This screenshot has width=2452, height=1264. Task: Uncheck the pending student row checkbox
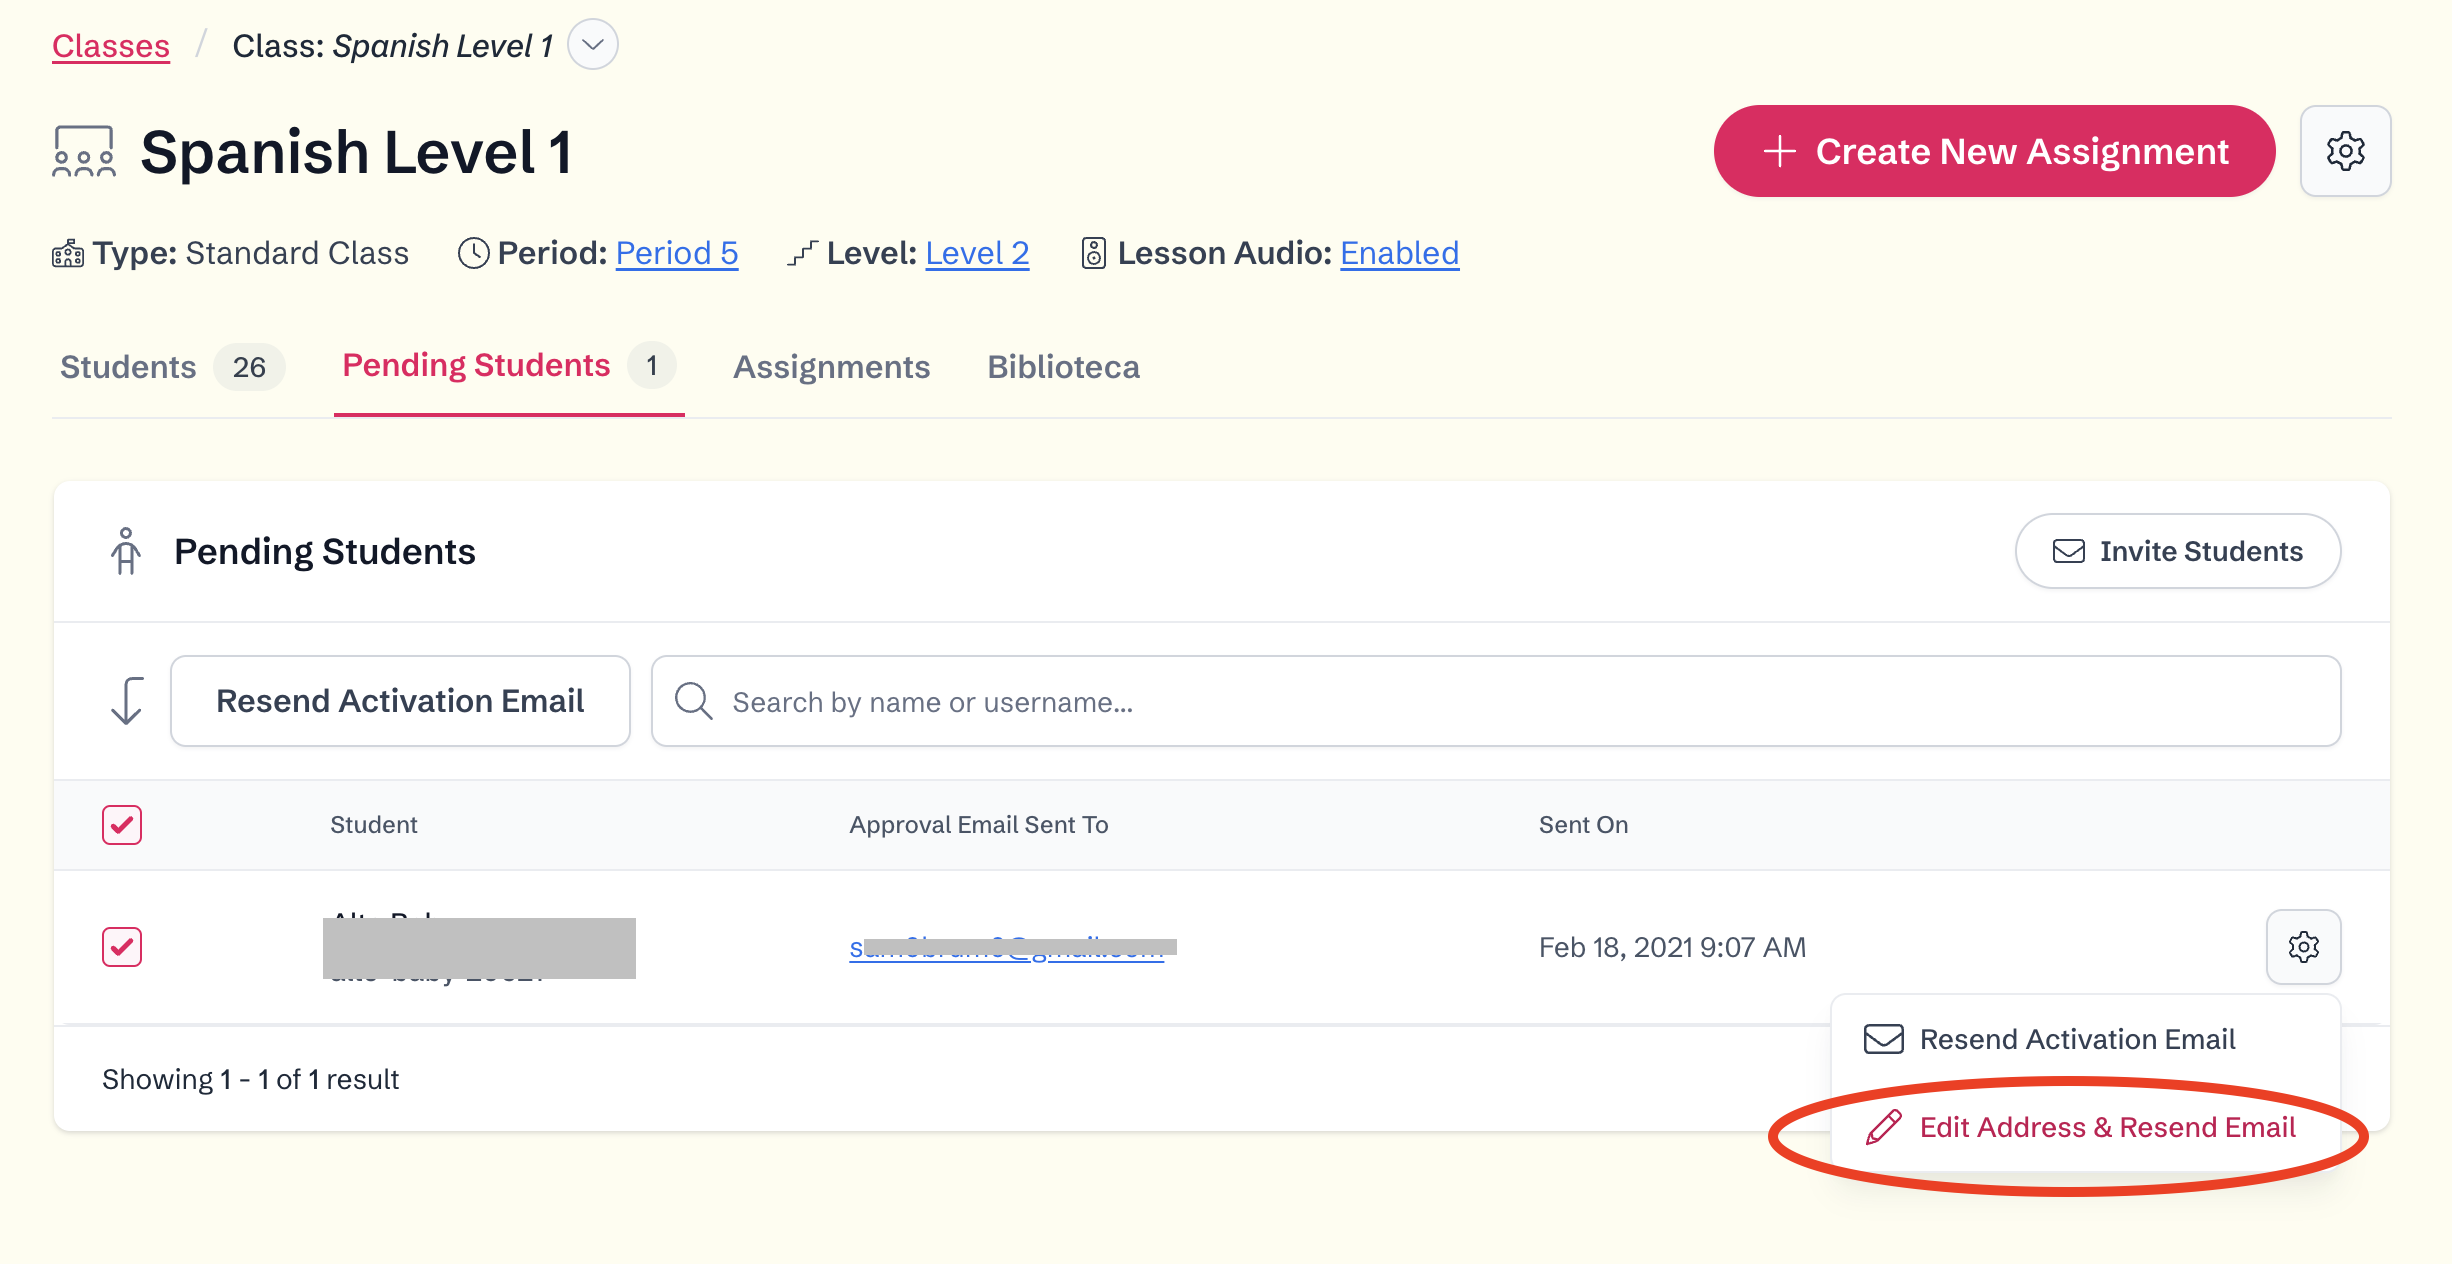click(122, 946)
